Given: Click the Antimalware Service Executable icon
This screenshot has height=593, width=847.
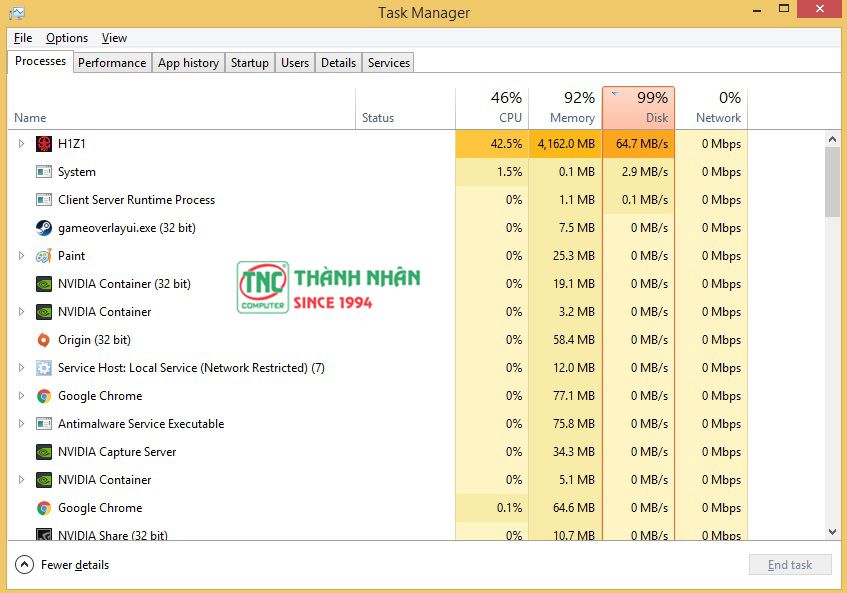Looking at the screenshot, I should tap(44, 424).
